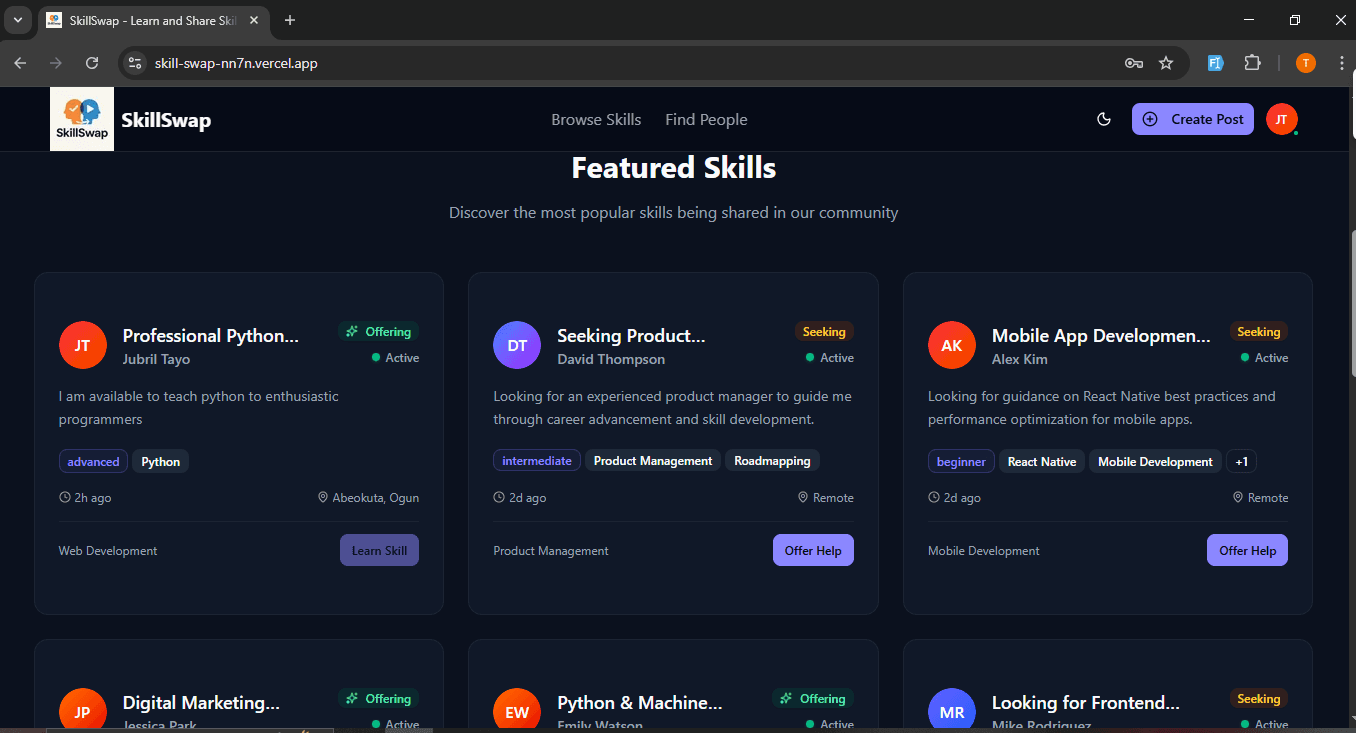Open a new browser tab
Viewport: 1356px width, 733px height.
click(290, 20)
